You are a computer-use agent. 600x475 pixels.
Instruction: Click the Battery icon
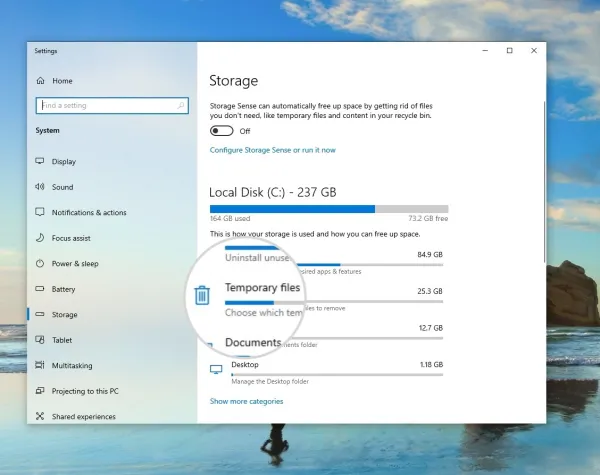pyautogui.click(x=40, y=289)
